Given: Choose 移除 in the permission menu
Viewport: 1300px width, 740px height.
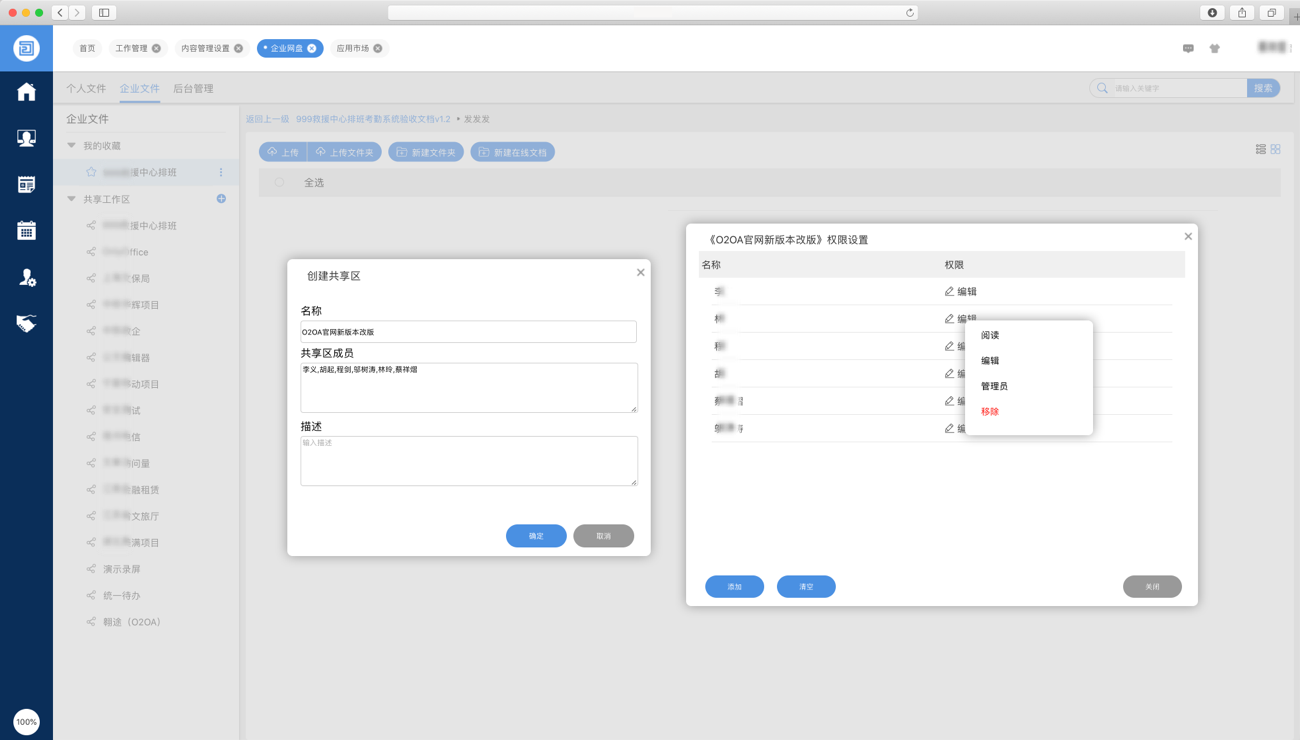Looking at the screenshot, I should (x=990, y=412).
